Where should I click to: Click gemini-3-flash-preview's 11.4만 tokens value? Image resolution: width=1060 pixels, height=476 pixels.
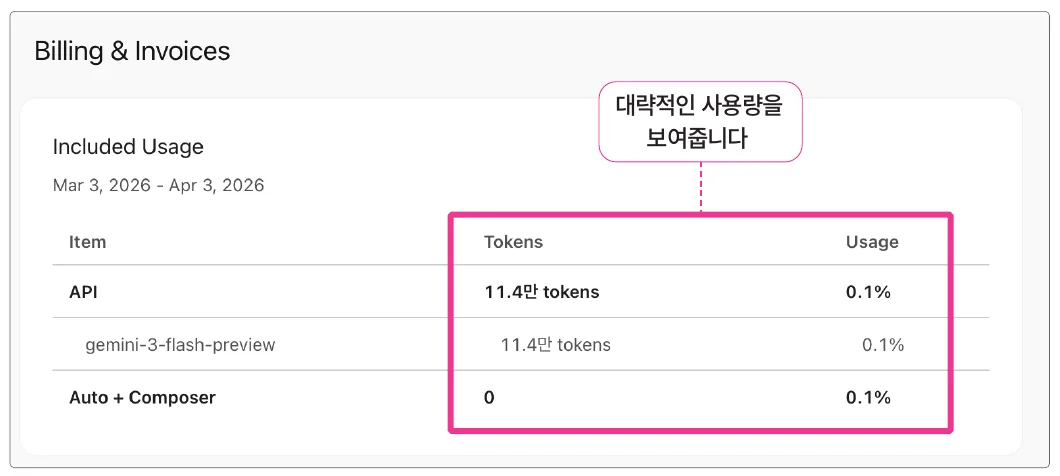coord(556,345)
